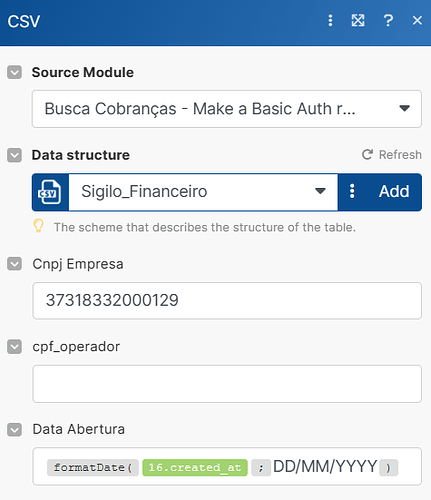Click the Data structure label
Image resolution: width=431 pixels, height=500 pixels.
point(81,155)
